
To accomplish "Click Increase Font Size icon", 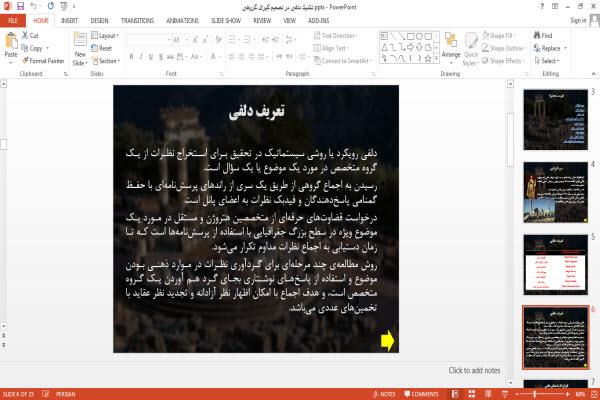I will (x=196, y=39).
